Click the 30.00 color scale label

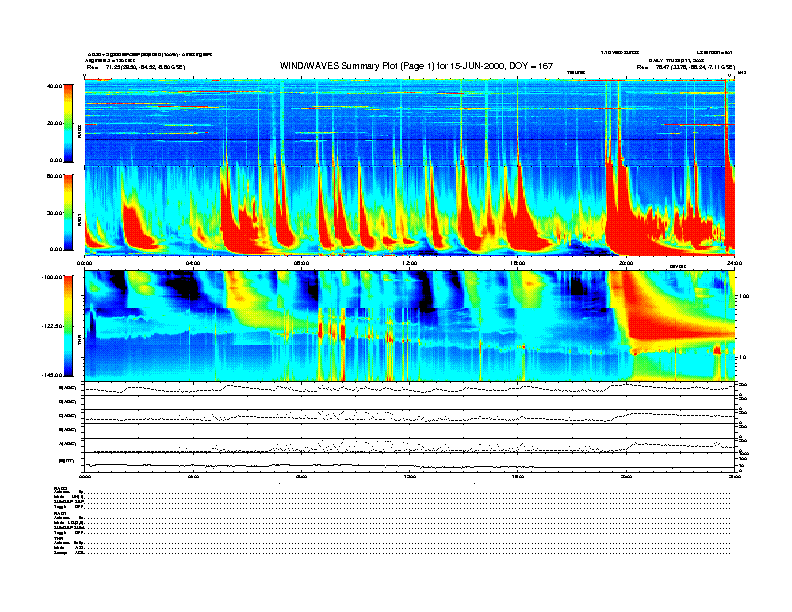pos(55,213)
